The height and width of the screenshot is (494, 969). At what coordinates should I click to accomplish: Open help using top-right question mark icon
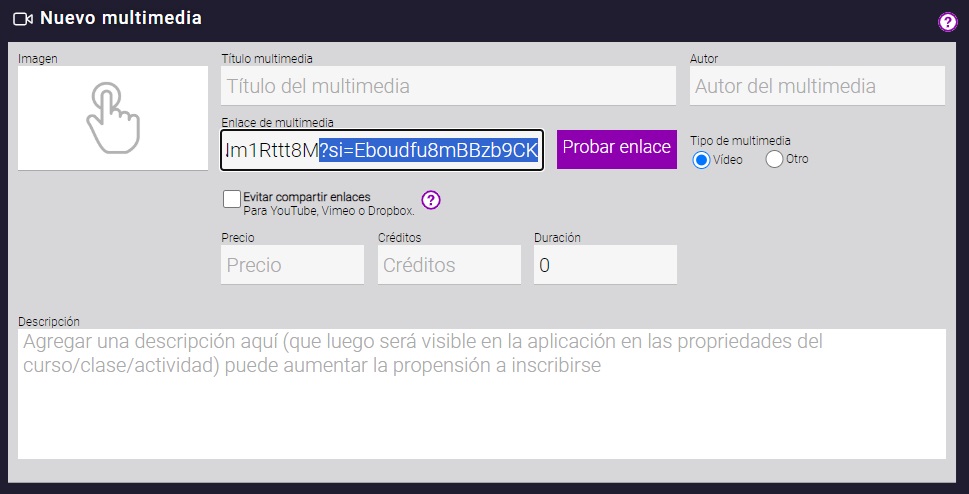947,22
